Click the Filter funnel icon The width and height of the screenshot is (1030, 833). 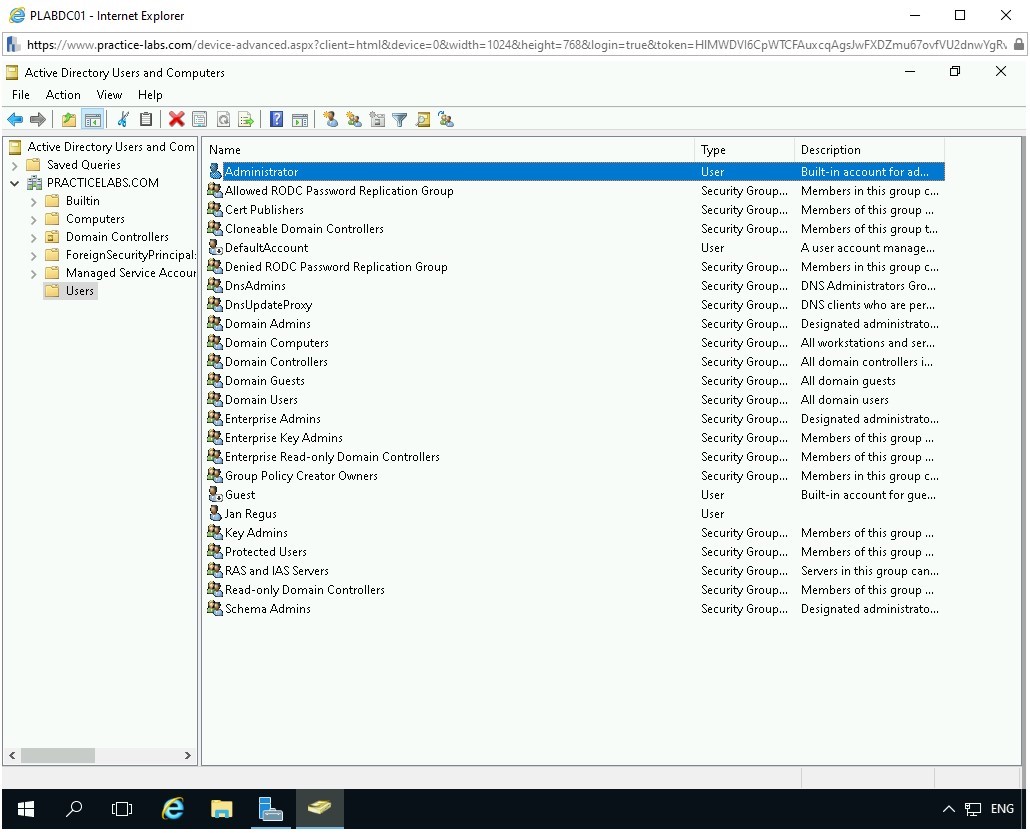click(399, 120)
